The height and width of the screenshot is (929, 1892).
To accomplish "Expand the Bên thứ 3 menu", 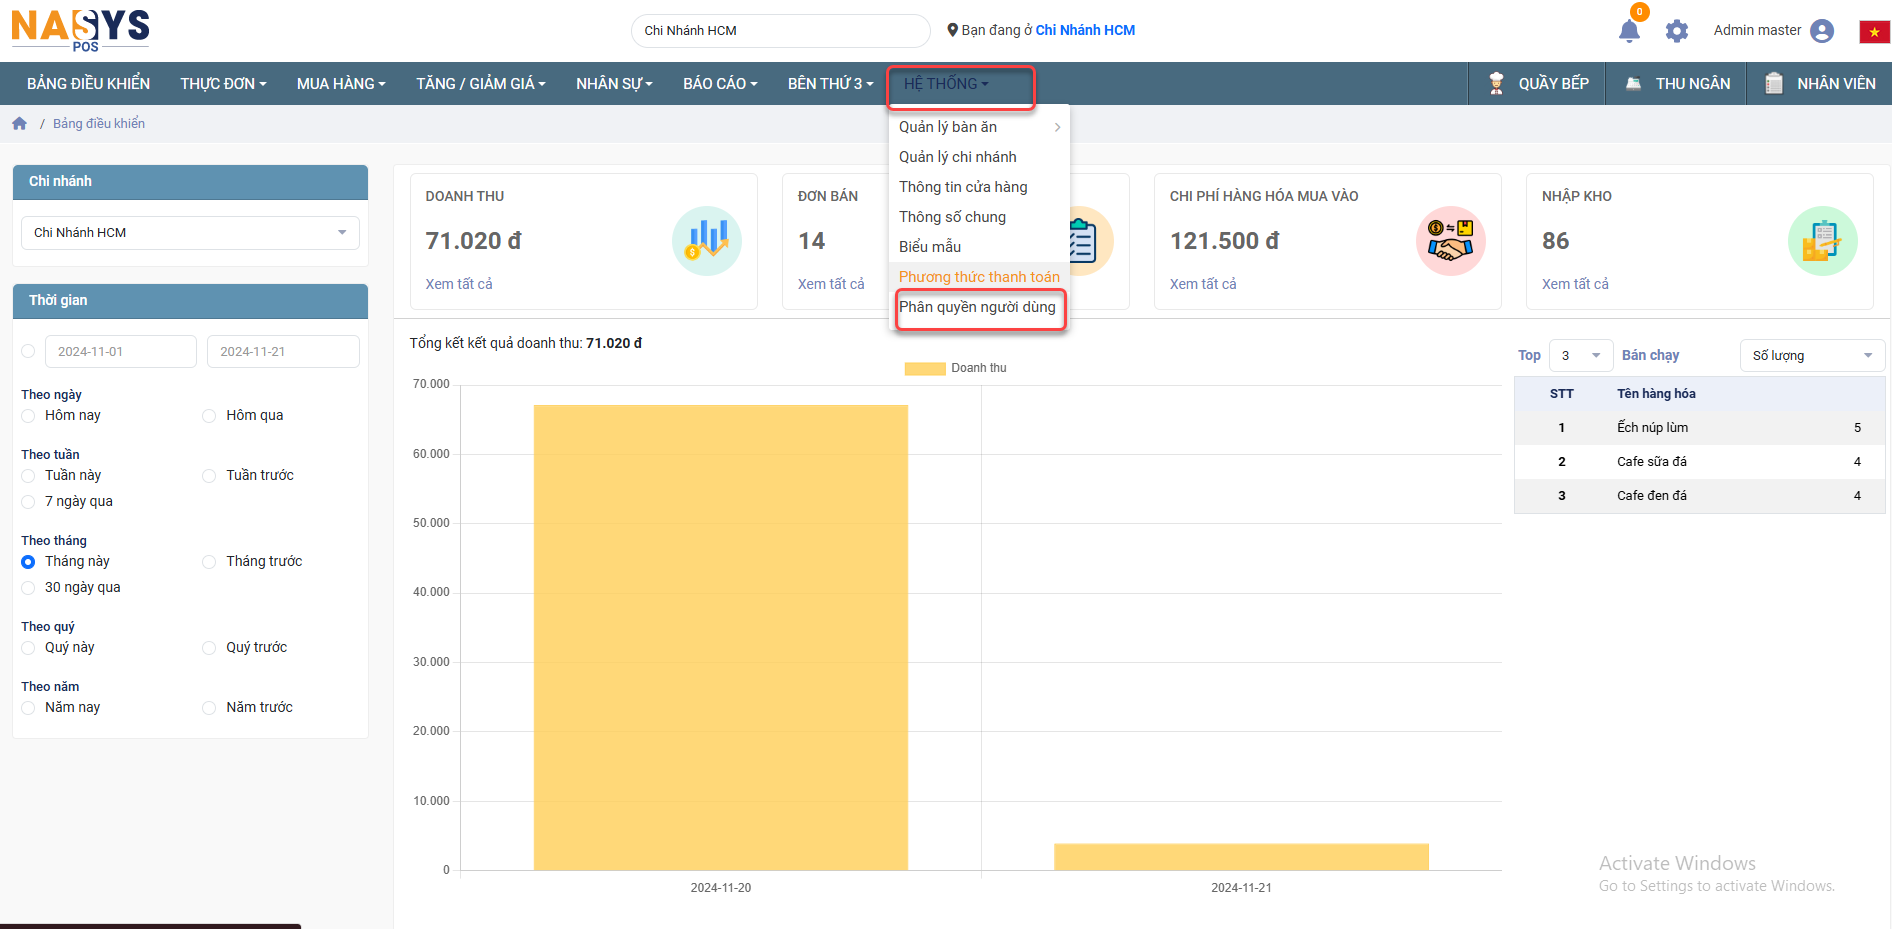I will [x=830, y=84].
